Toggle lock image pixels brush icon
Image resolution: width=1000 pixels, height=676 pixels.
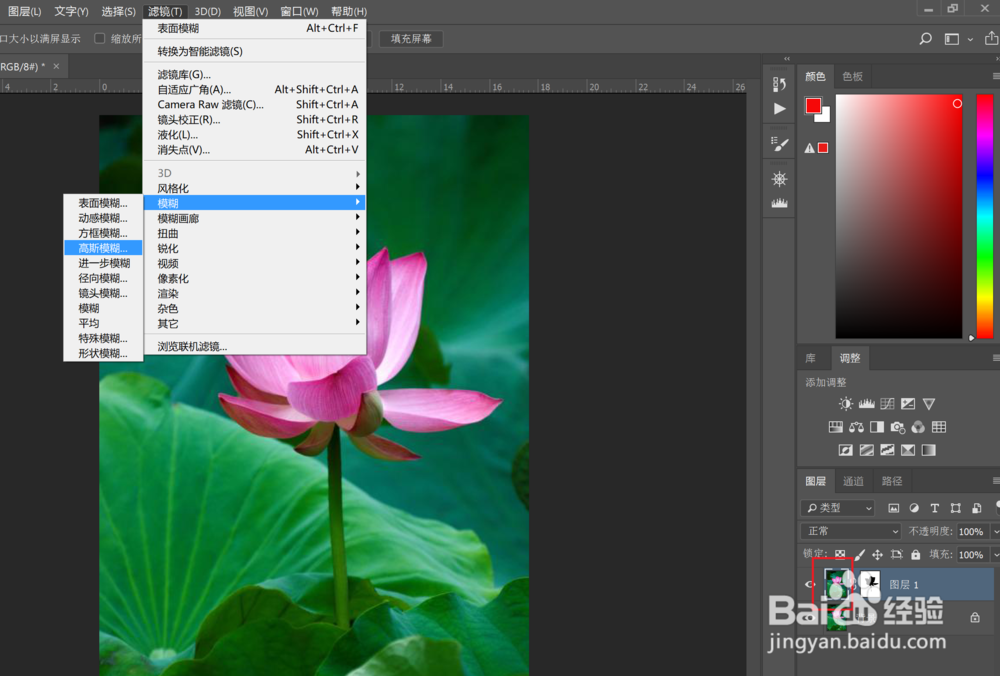(860, 554)
